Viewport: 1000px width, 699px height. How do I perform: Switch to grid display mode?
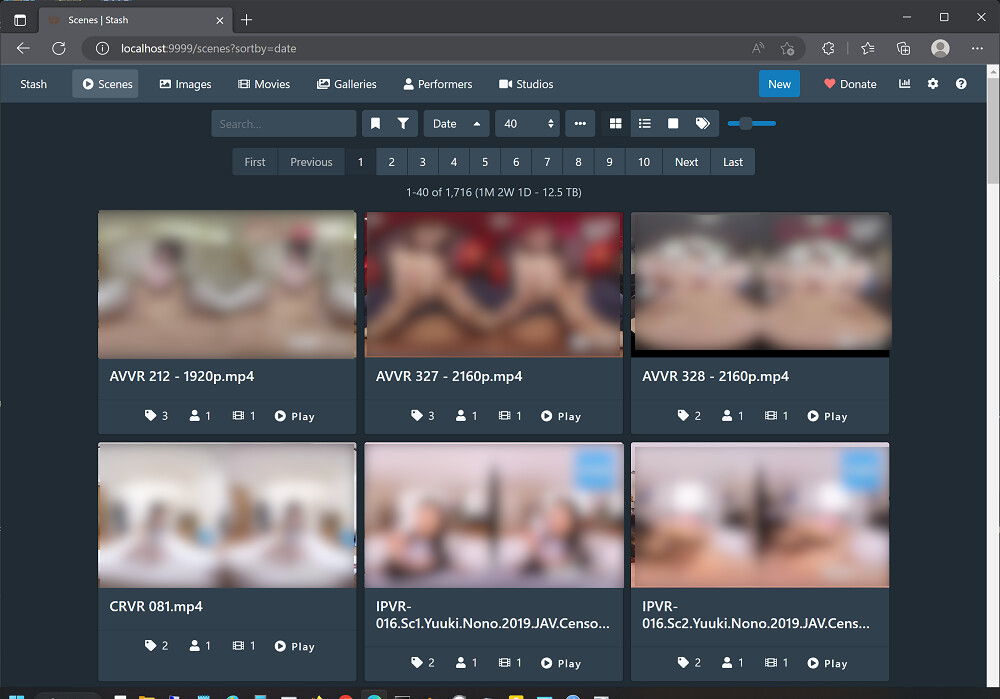pyautogui.click(x=616, y=124)
